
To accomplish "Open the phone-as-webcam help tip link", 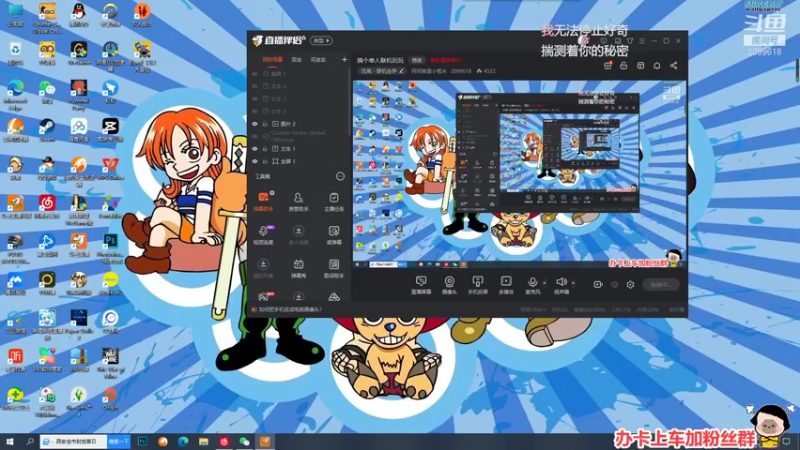I will click(x=290, y=309).
